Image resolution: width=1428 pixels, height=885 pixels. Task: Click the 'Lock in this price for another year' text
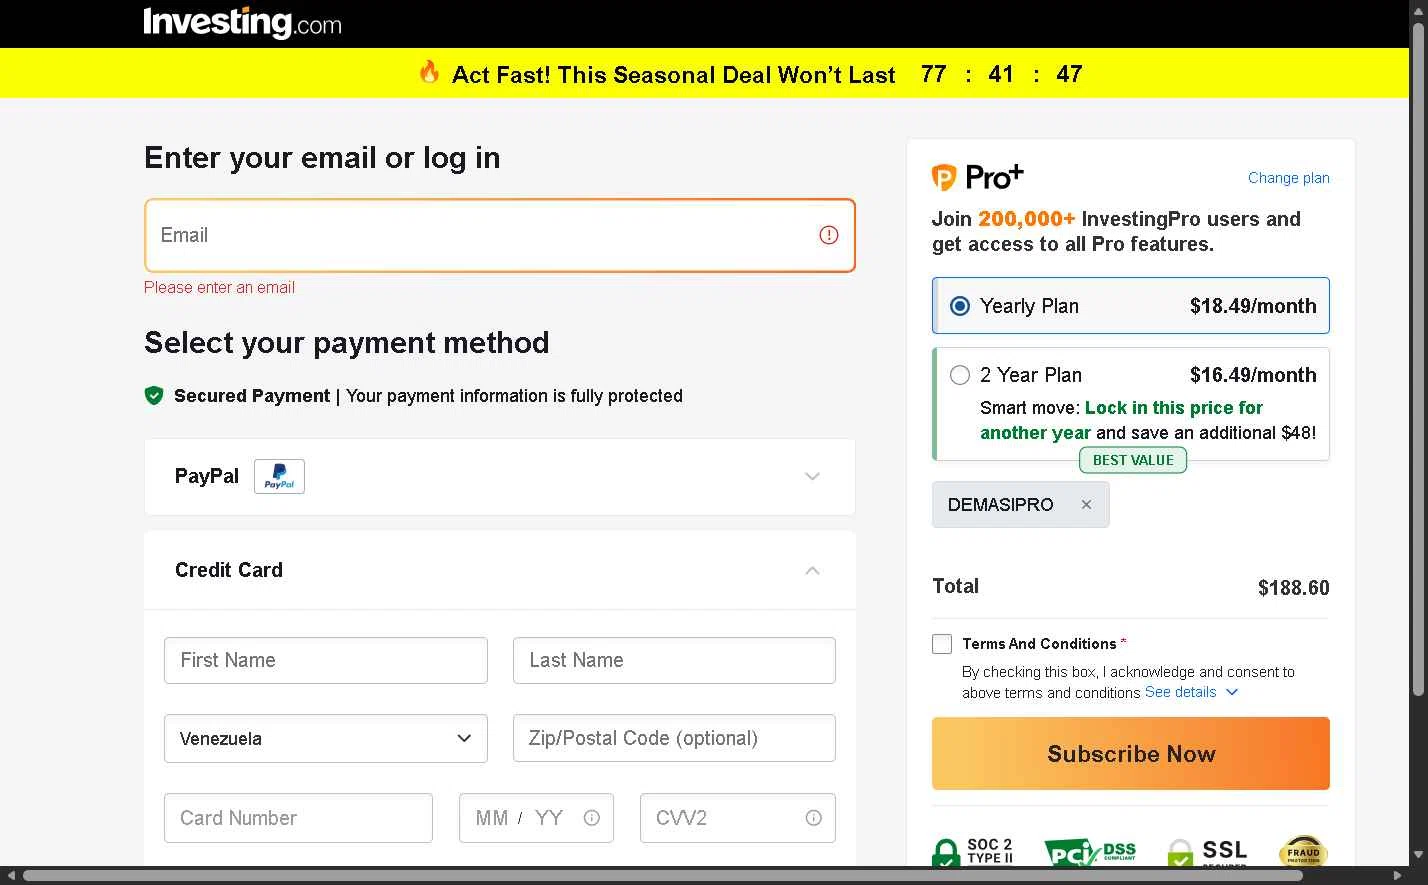click(x=1121, y=420)
